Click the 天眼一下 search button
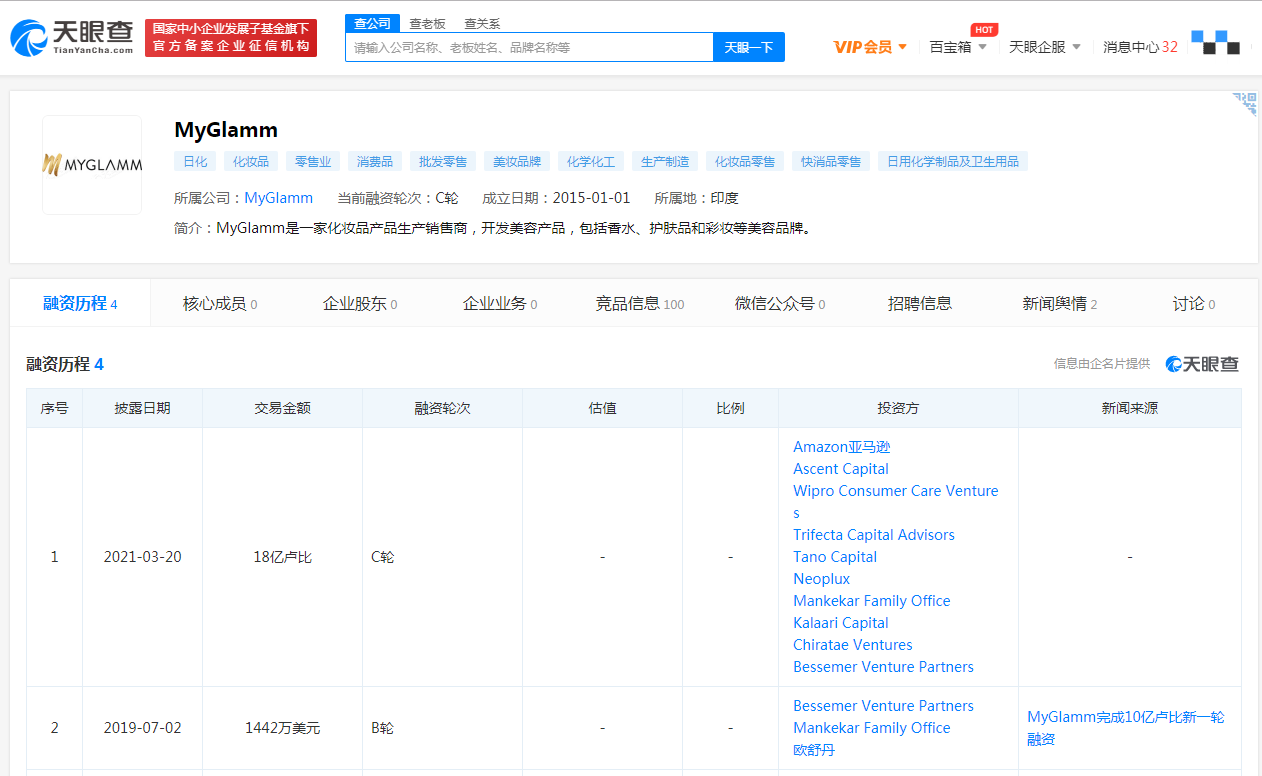 tap(749, 47)
